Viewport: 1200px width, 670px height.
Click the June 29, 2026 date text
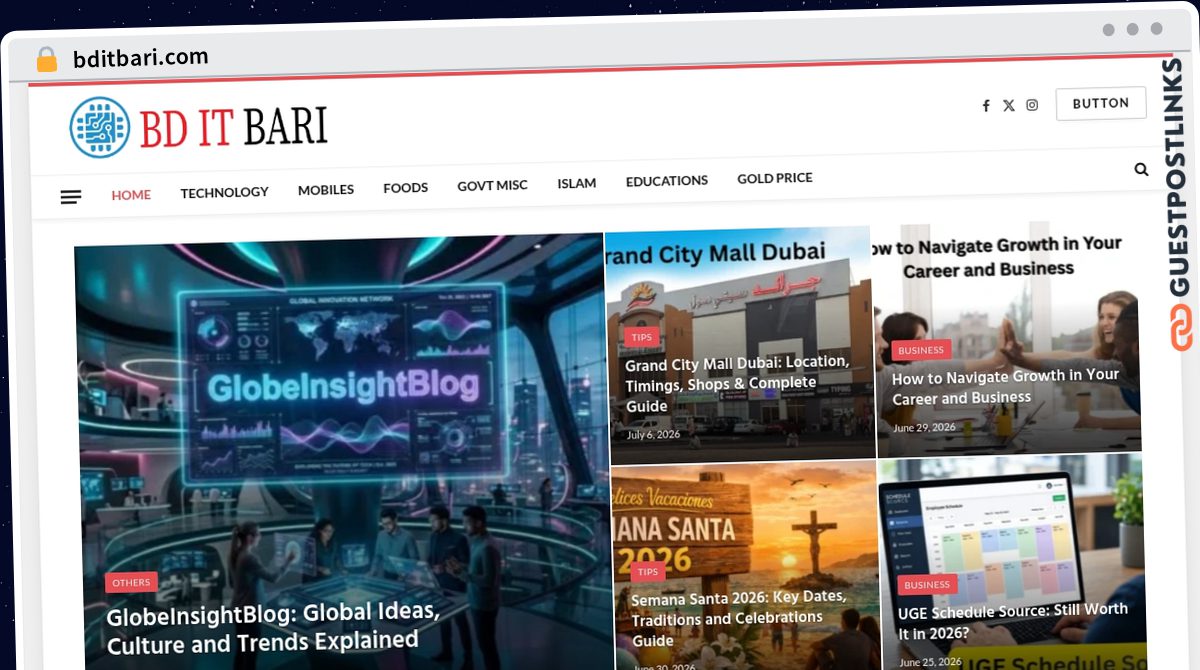click(x=924, y=427)
